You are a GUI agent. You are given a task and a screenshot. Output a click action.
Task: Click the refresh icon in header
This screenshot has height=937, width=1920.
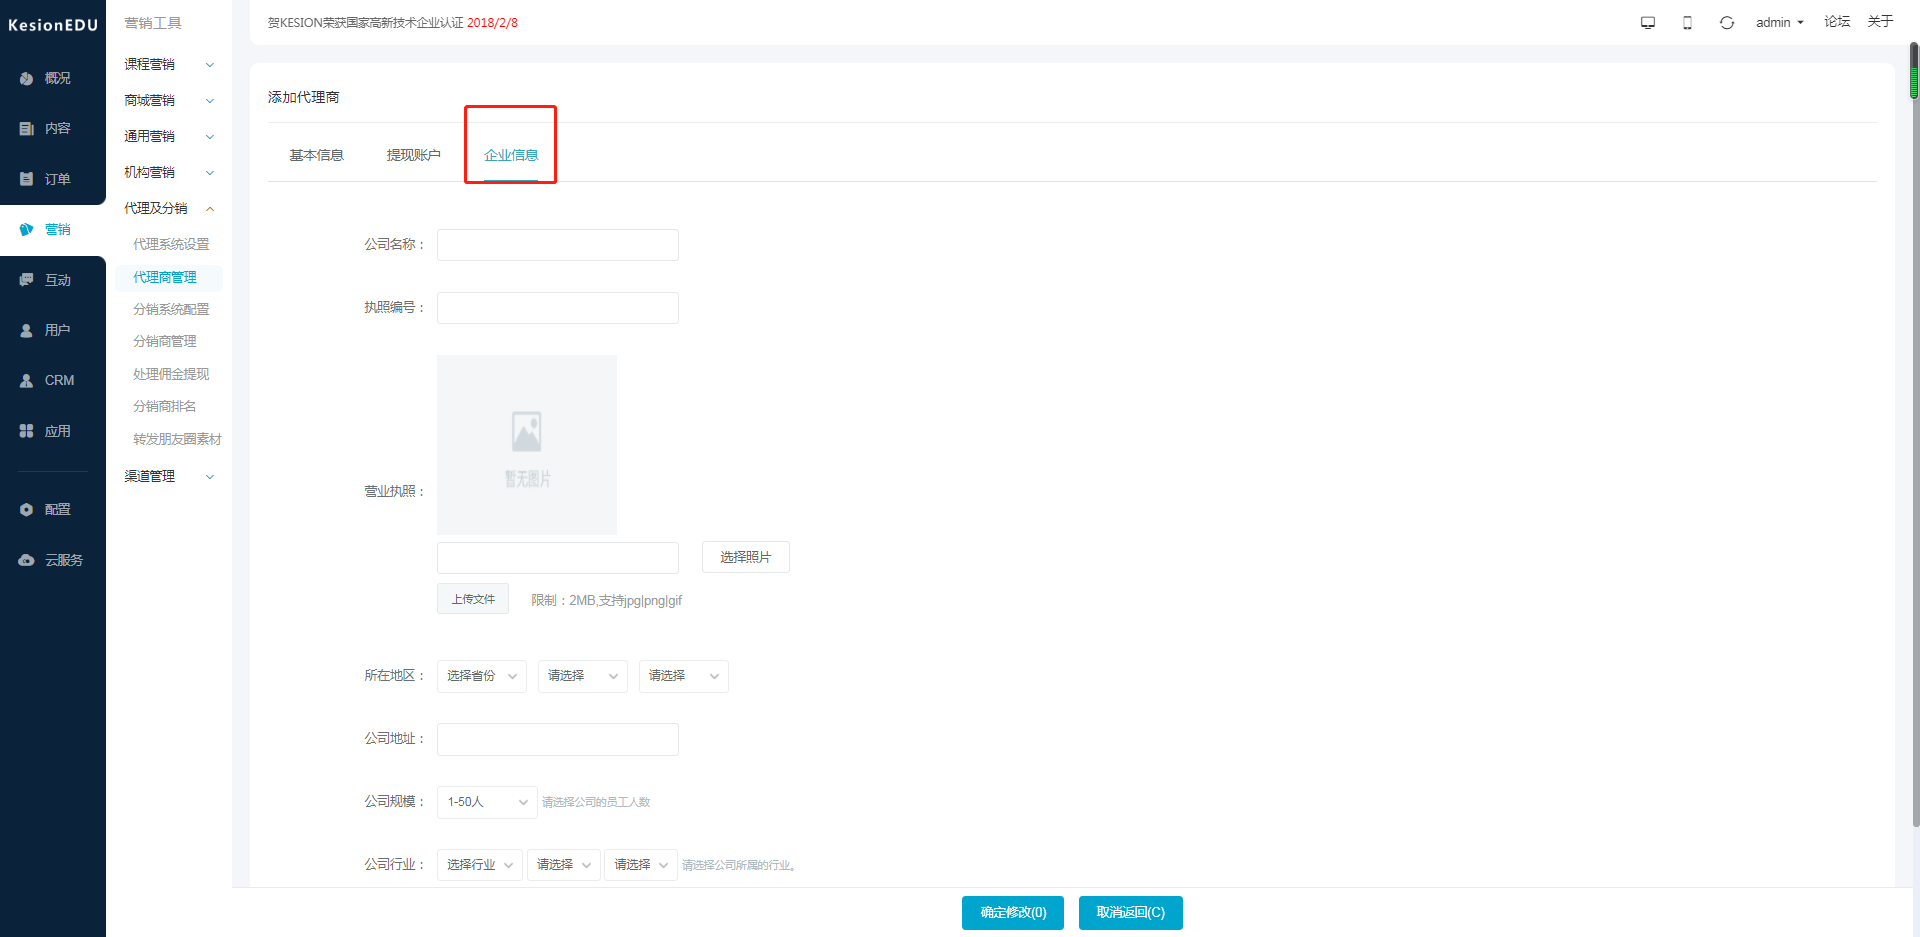(x=1727, y=22)
